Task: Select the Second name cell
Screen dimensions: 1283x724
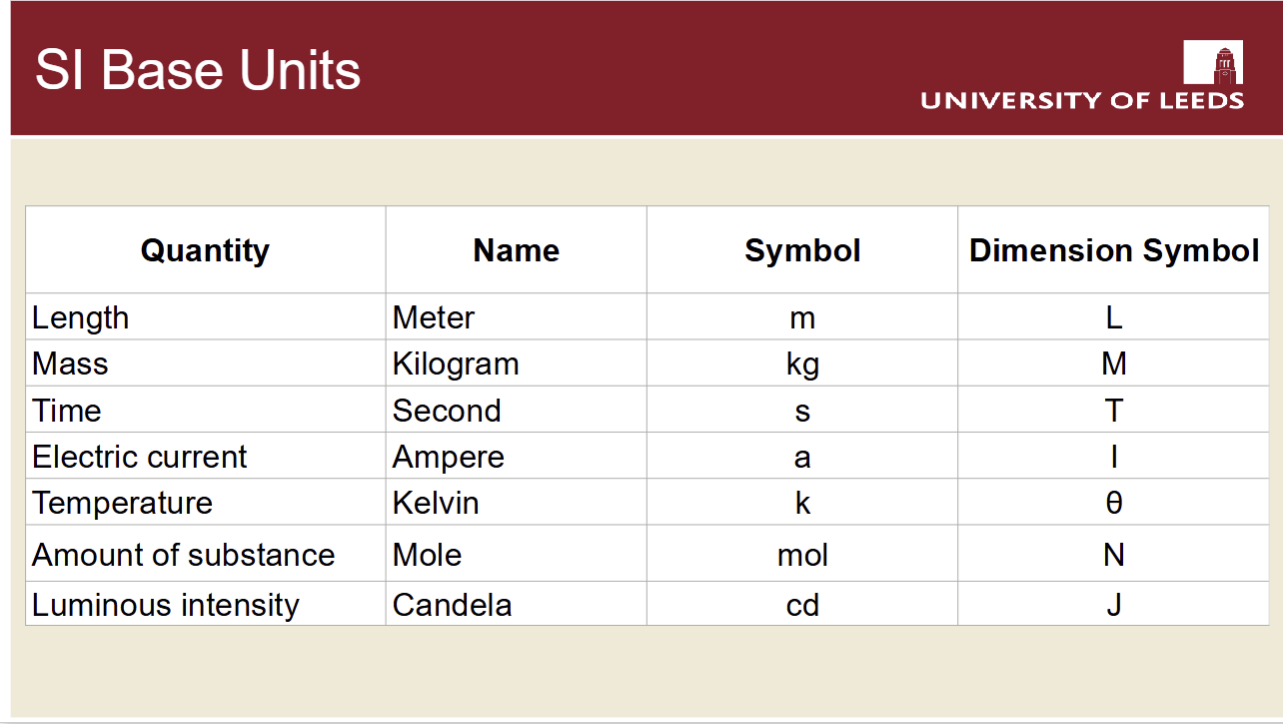Action: 516,410
